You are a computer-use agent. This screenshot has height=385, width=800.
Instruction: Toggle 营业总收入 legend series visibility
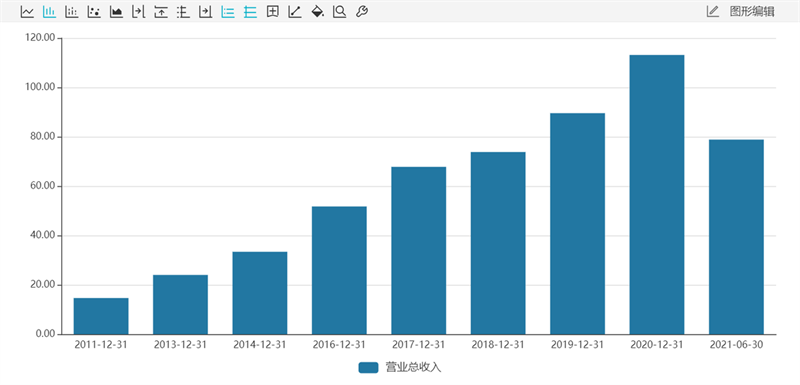399,368
